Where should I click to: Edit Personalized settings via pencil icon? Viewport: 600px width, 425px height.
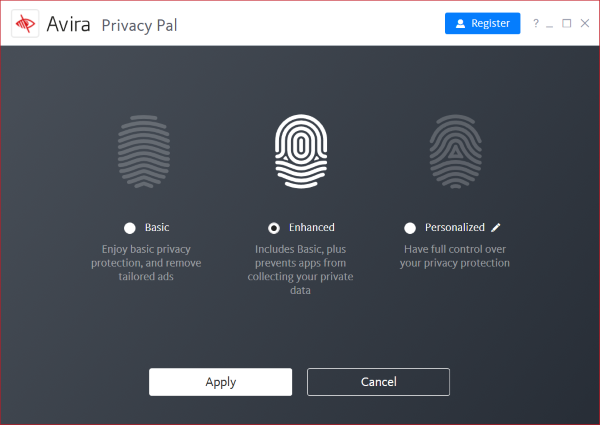[496, 228]
